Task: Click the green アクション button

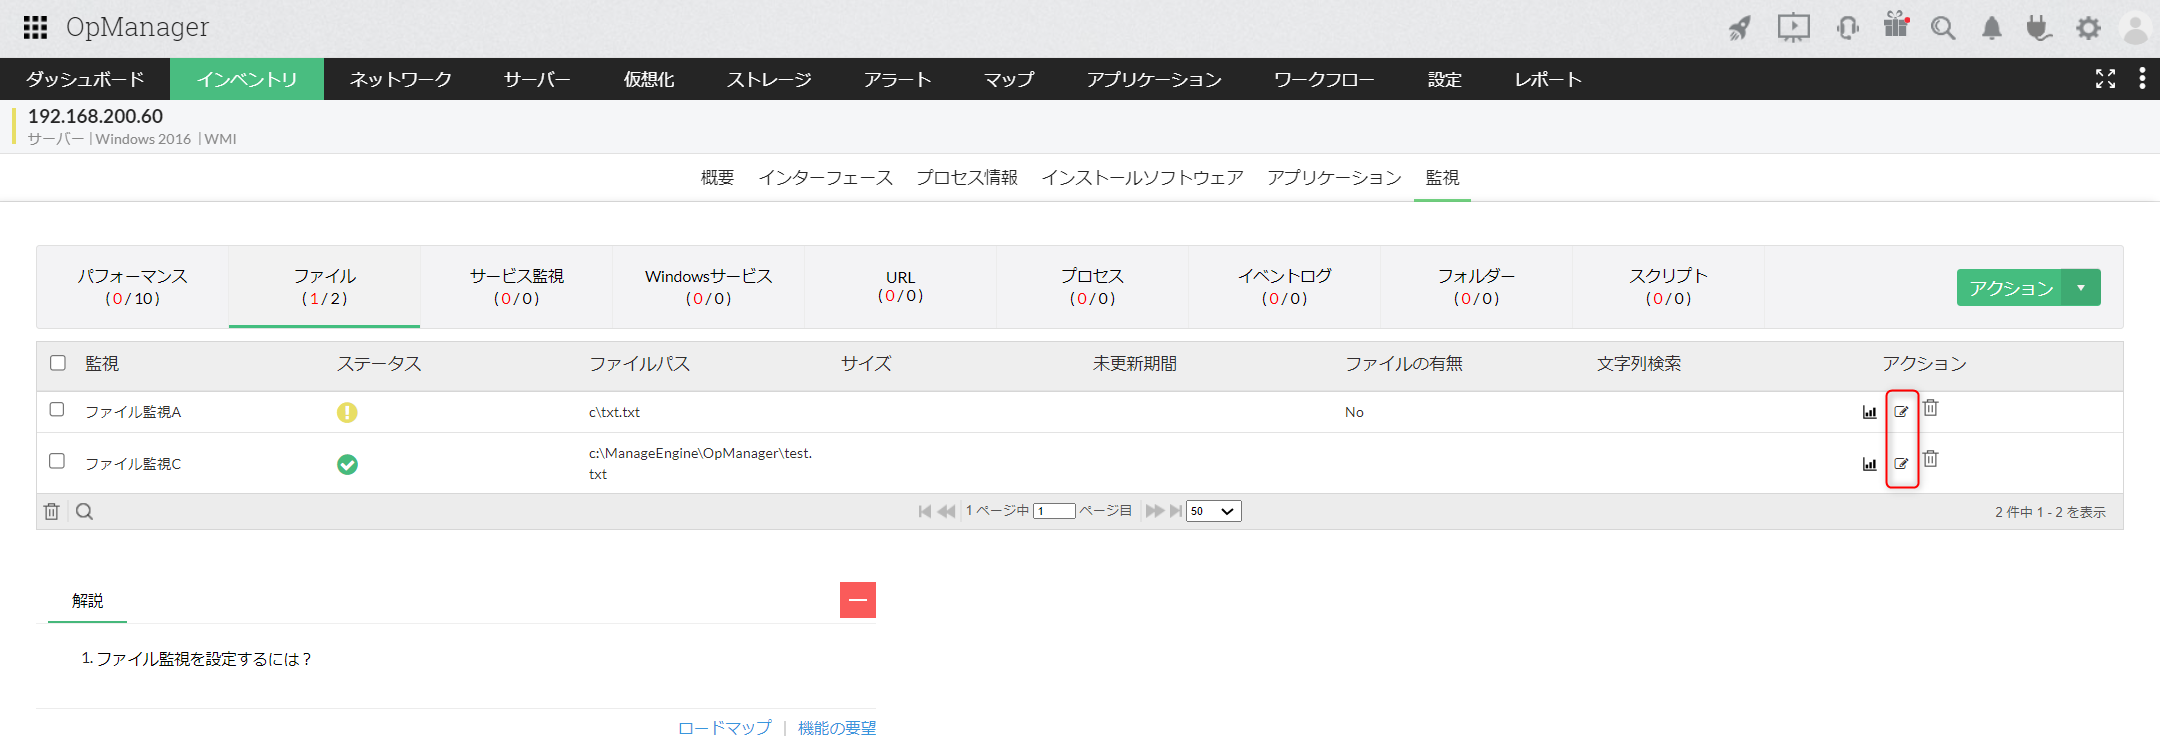Action: pyautogui.click(x=2010, y=288)
